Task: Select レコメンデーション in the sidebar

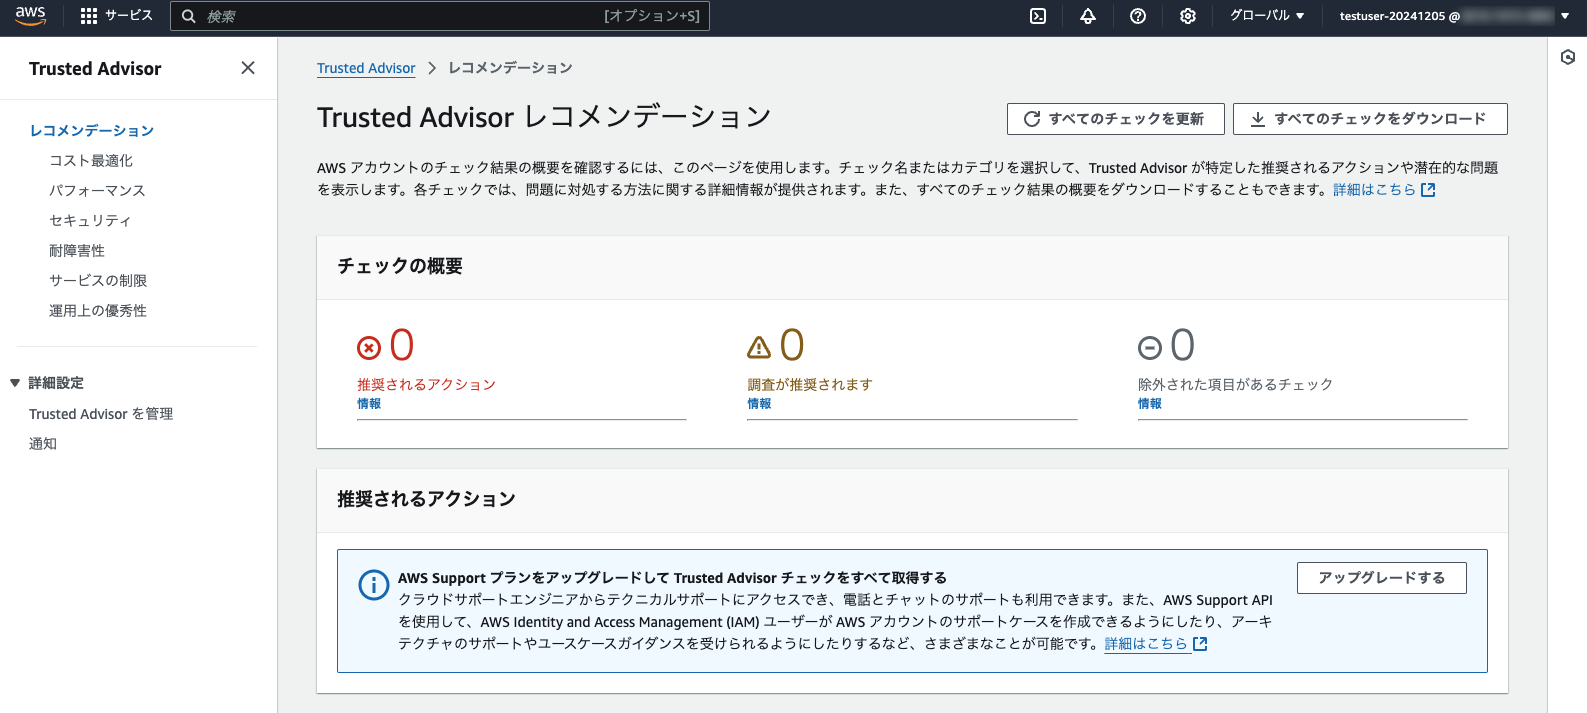Action: tap(91, 131)
